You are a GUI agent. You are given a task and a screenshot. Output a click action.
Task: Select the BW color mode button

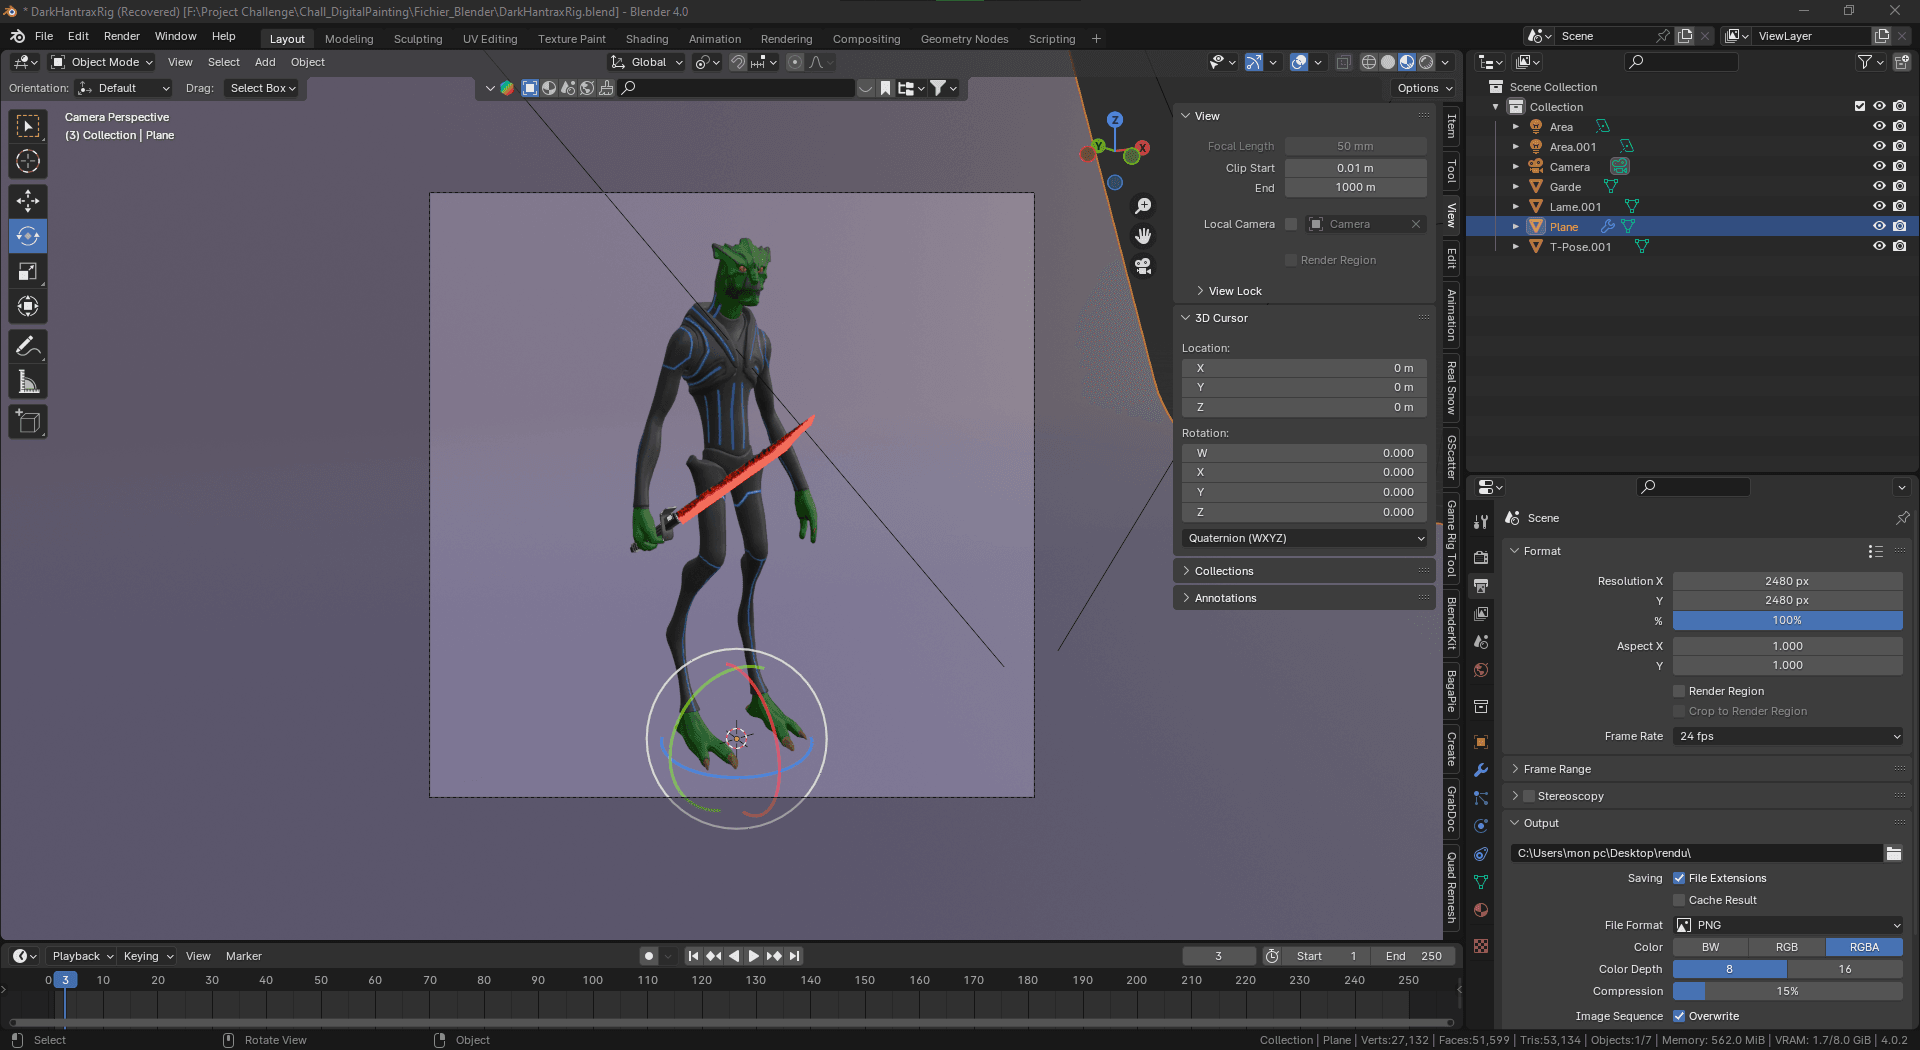[1711, 947]
